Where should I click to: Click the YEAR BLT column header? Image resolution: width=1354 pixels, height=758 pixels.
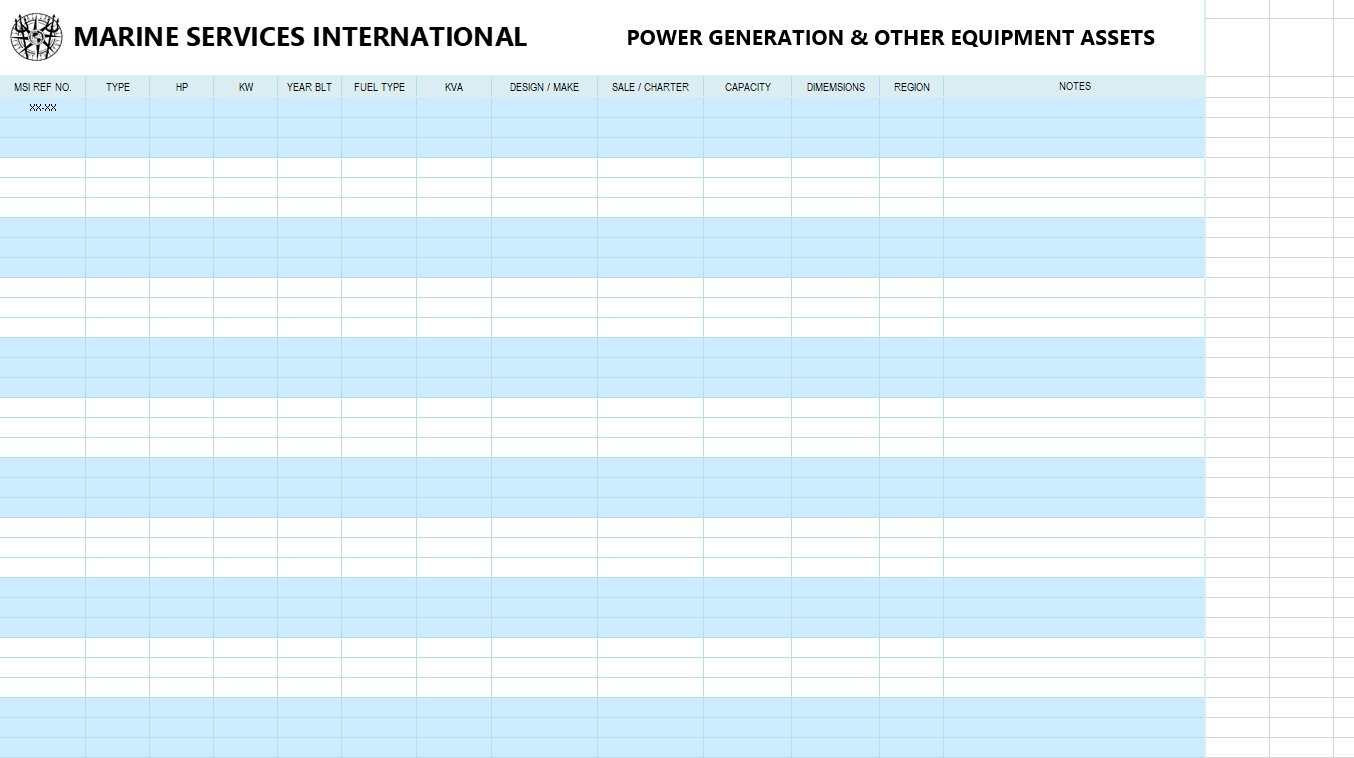pyautogui.click(x=309, y=87)
